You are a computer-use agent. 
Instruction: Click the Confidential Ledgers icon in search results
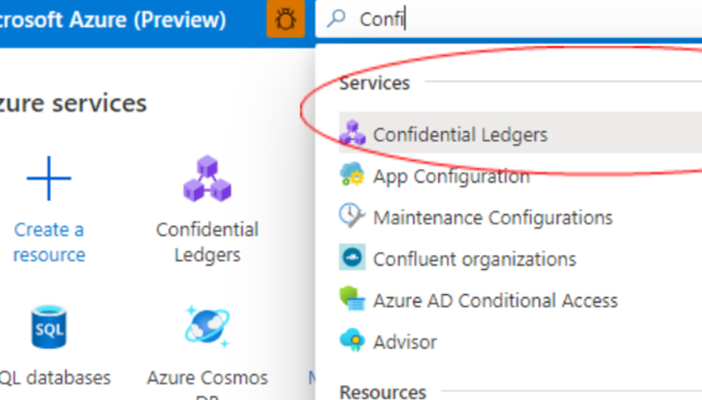point(352,133)
